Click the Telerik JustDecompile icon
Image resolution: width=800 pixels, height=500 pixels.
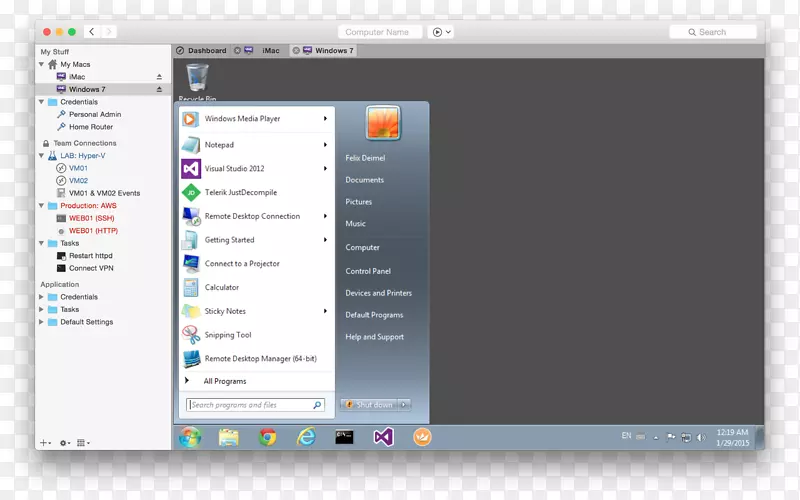pyautogui.click(x=191, y=192)
